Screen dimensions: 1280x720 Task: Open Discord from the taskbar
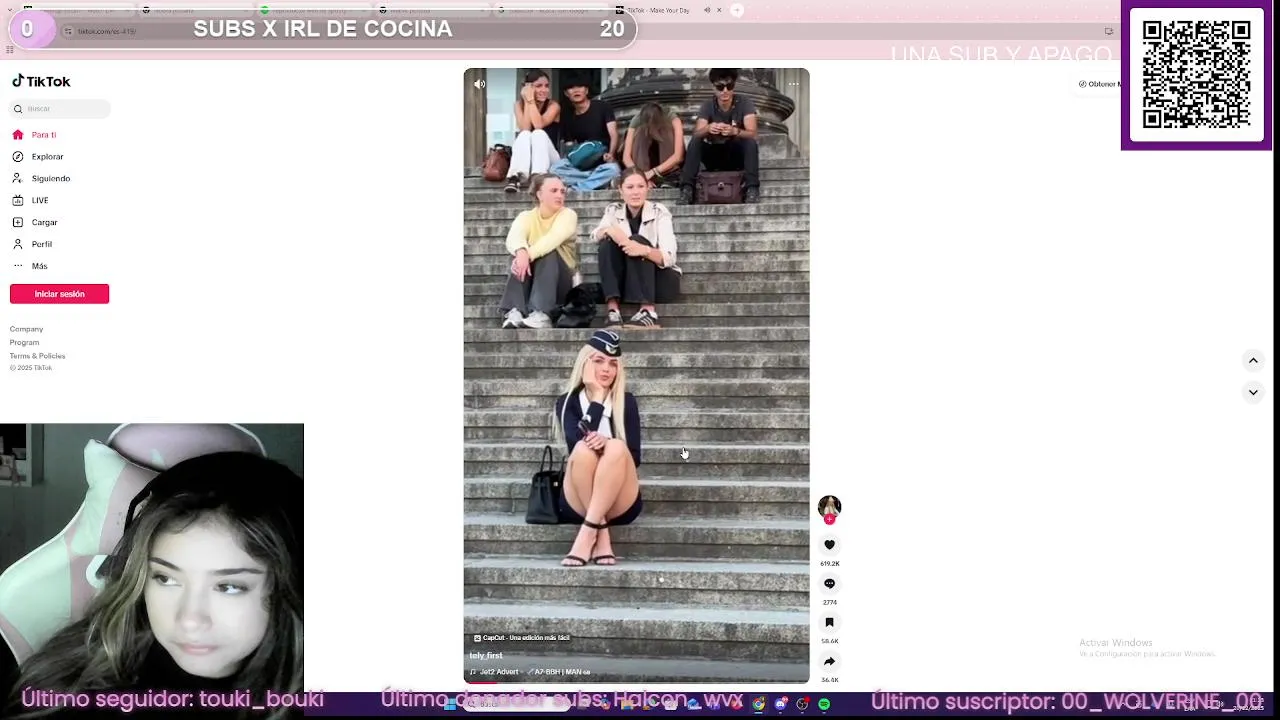[781, 705]
